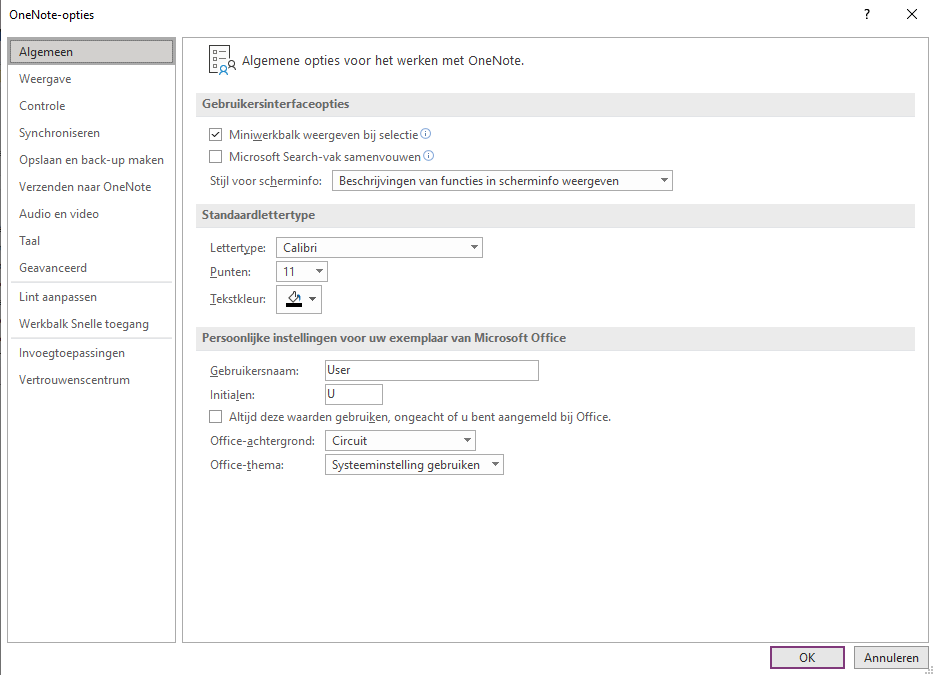This screenshot has height=675, width=933.
Task: Open the Office-achtergrond Circuit dropdown
Action: 400,440
